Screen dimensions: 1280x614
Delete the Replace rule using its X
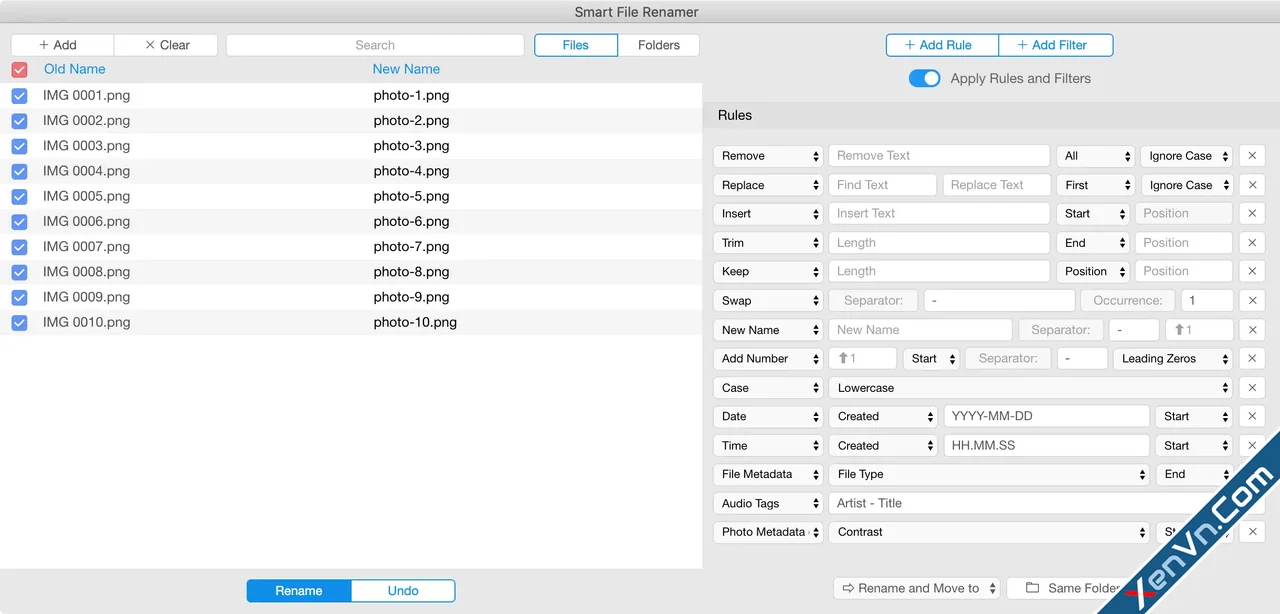(1252, 185)
